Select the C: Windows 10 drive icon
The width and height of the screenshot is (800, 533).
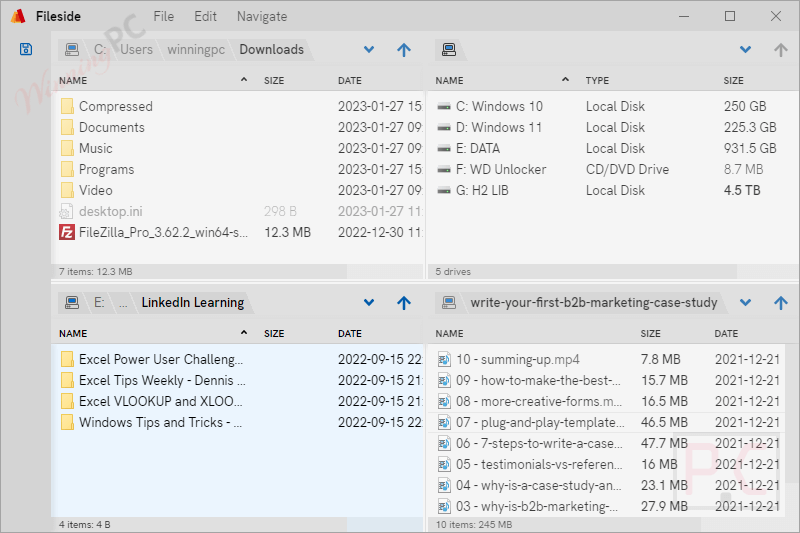[x=444, y=107]
